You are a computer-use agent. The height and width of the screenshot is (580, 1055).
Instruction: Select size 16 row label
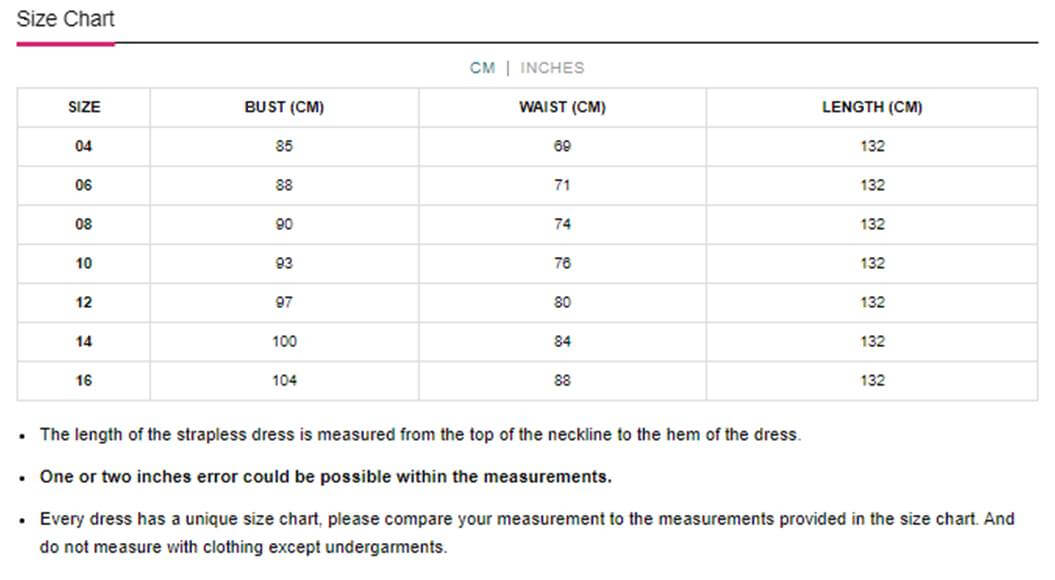click(84, 380)
